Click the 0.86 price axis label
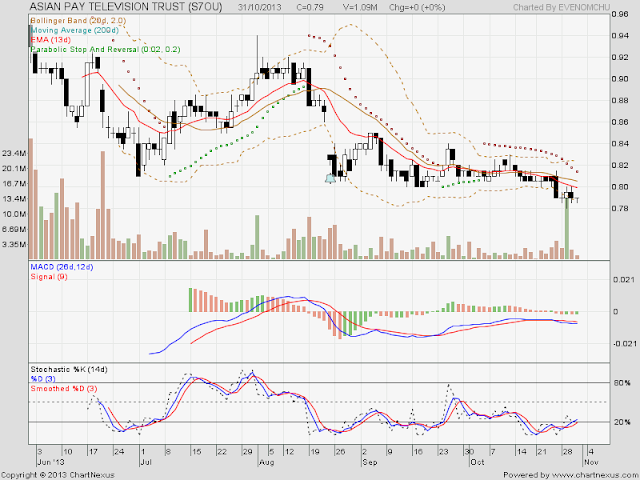The width and height of the screenshot is (640, 480). click(x=620, y=122)
